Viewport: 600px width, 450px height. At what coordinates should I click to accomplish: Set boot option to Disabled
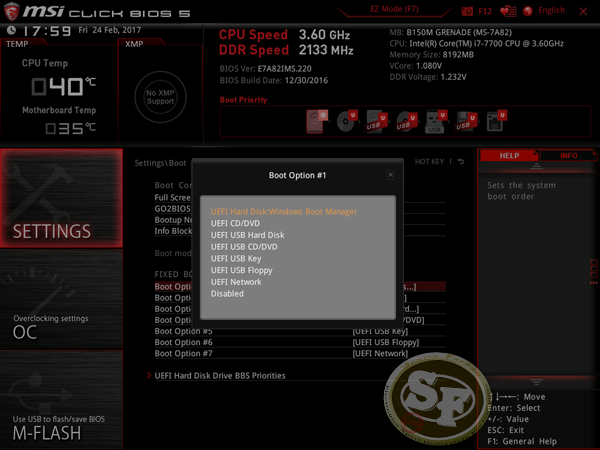point(227,294)
